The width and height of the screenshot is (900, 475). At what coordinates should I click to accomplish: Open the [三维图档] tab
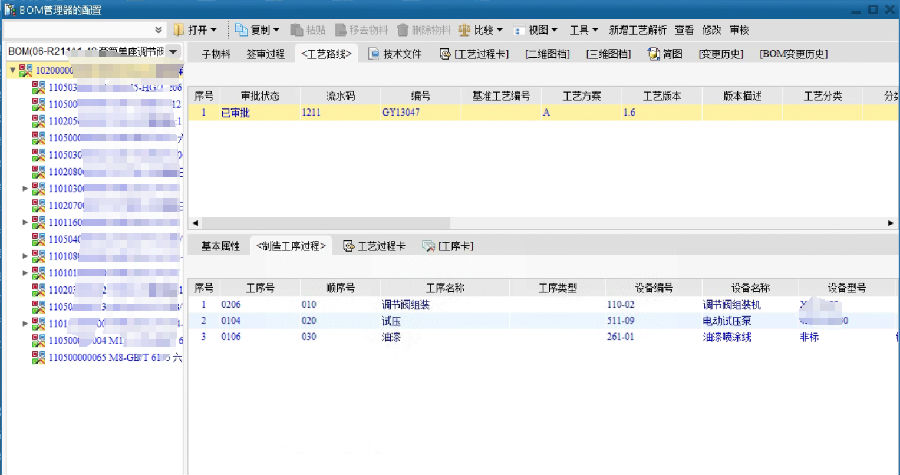[608, 54]
